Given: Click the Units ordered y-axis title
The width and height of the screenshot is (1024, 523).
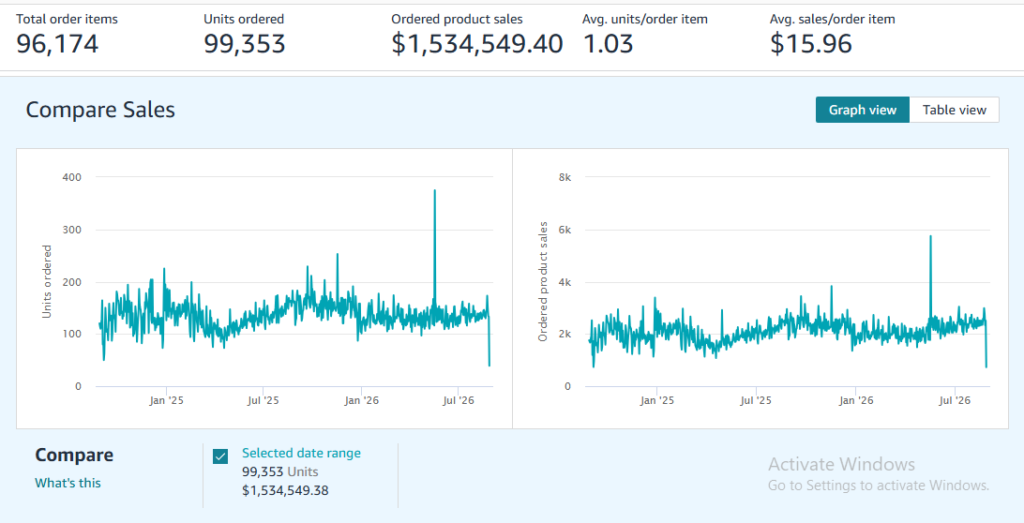Looking at the screenshot, I should (46, 281).
